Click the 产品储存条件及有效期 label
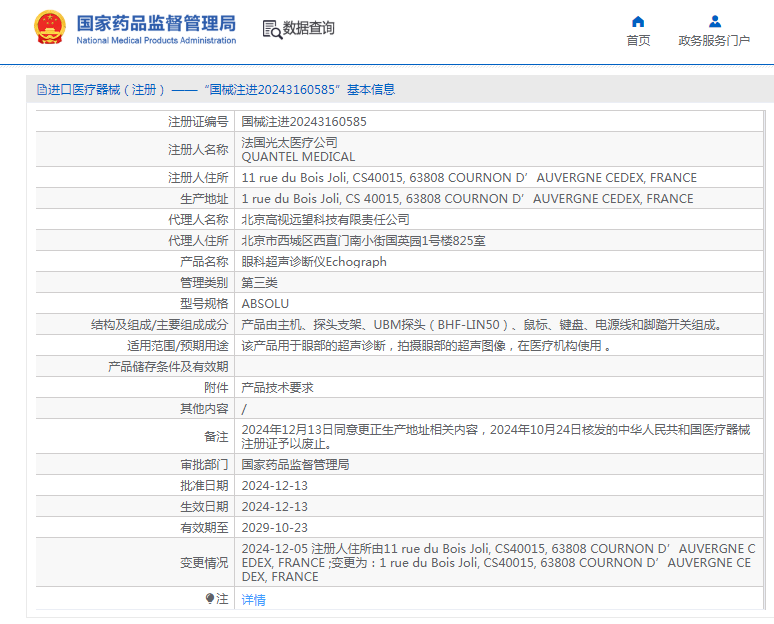The height and width of the screenshot is (624, 774). point(168,367)
